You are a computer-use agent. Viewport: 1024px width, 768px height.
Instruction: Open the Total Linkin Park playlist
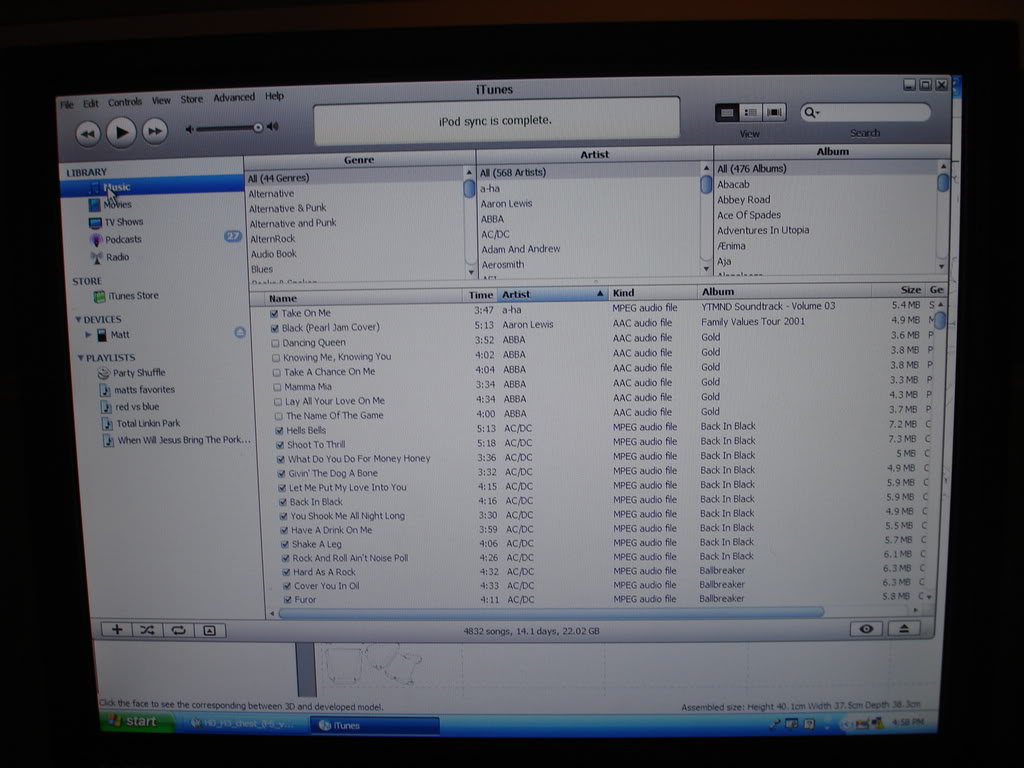(148, 423)
